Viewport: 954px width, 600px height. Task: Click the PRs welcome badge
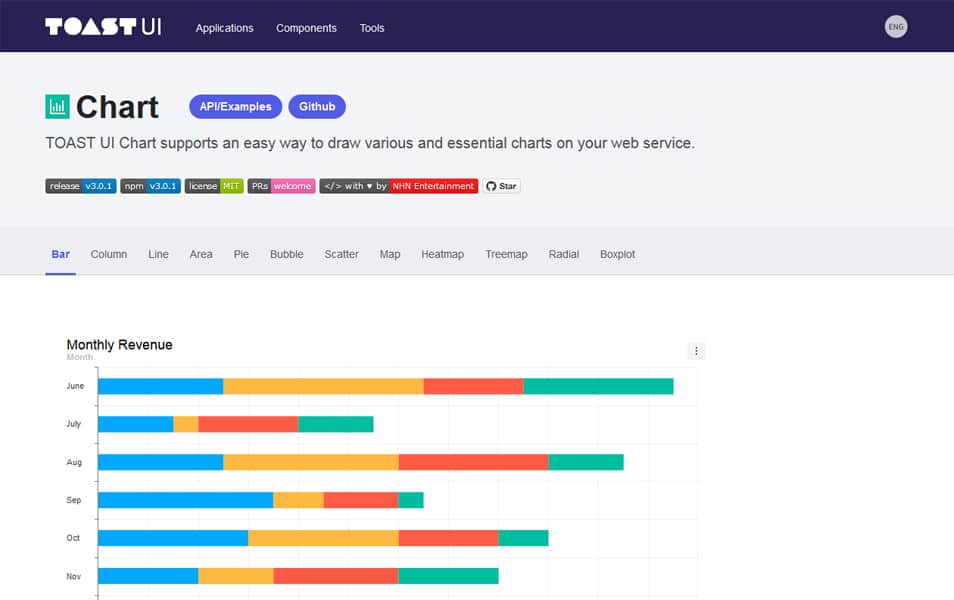coord(281,186)
